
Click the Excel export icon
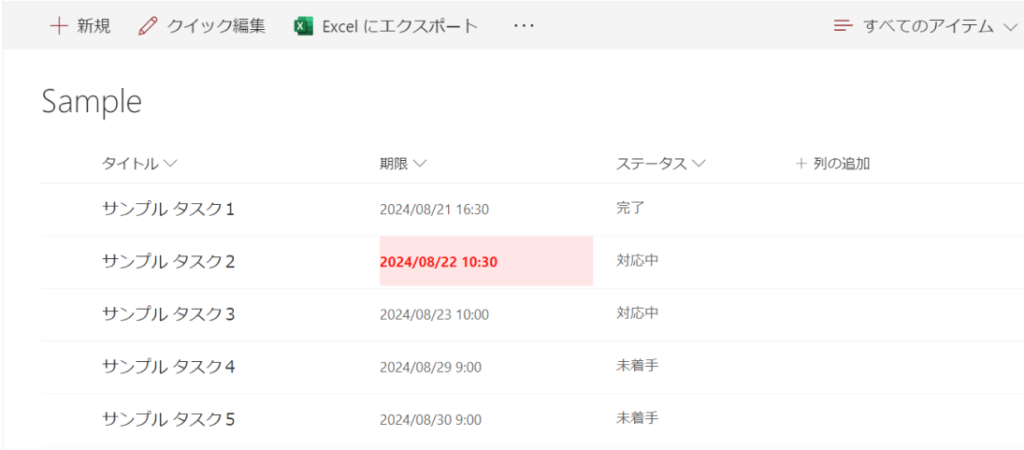tap(304, 26)
